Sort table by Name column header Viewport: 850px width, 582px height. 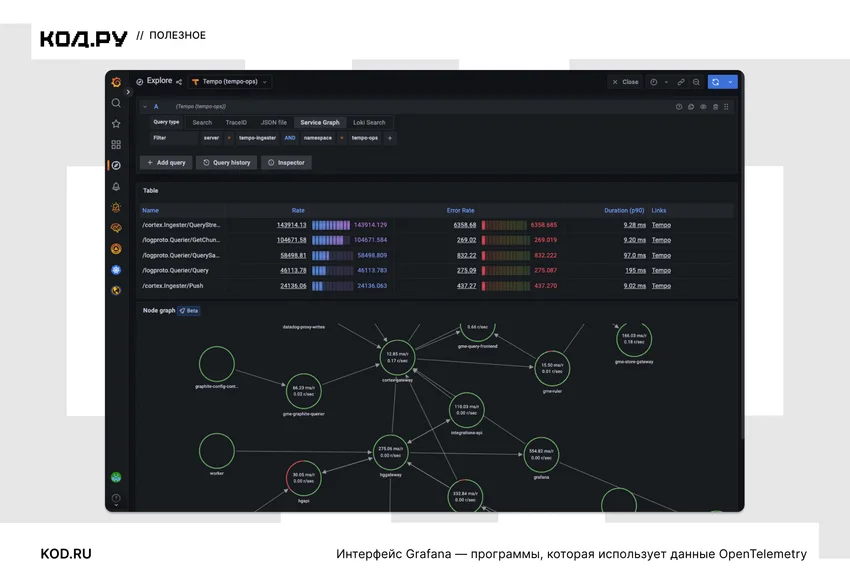click(x=150, y=210)
